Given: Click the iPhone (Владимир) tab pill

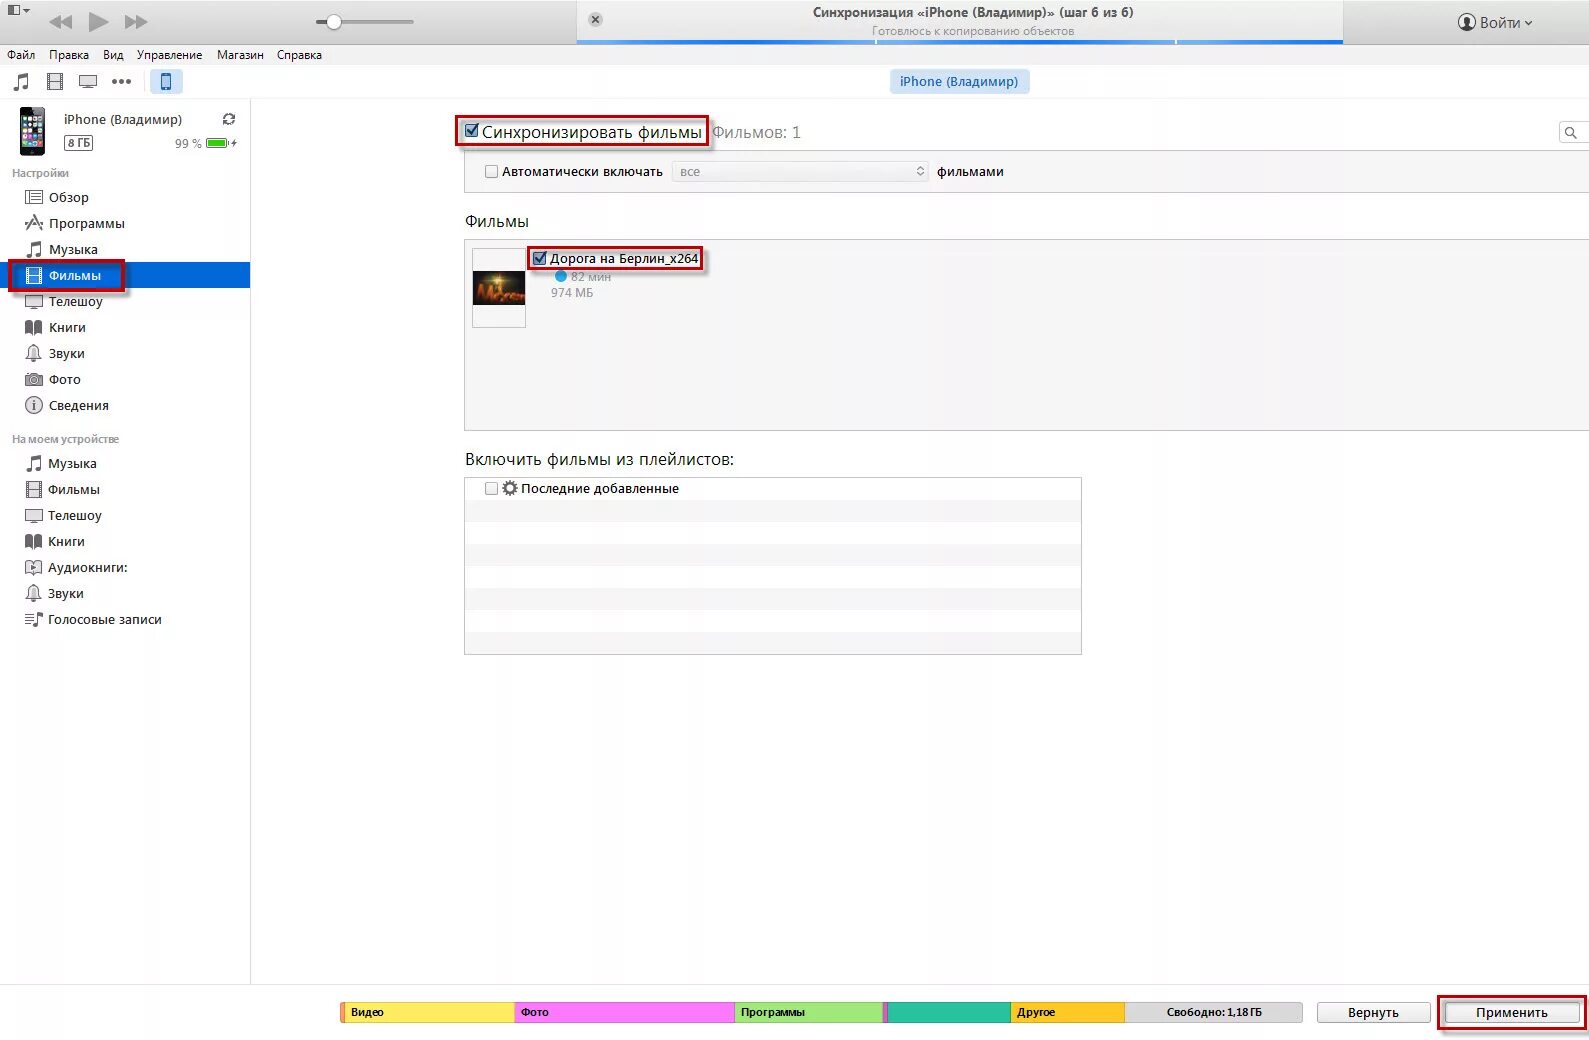Looking at the screenshot, I should (x=959, y=81).
